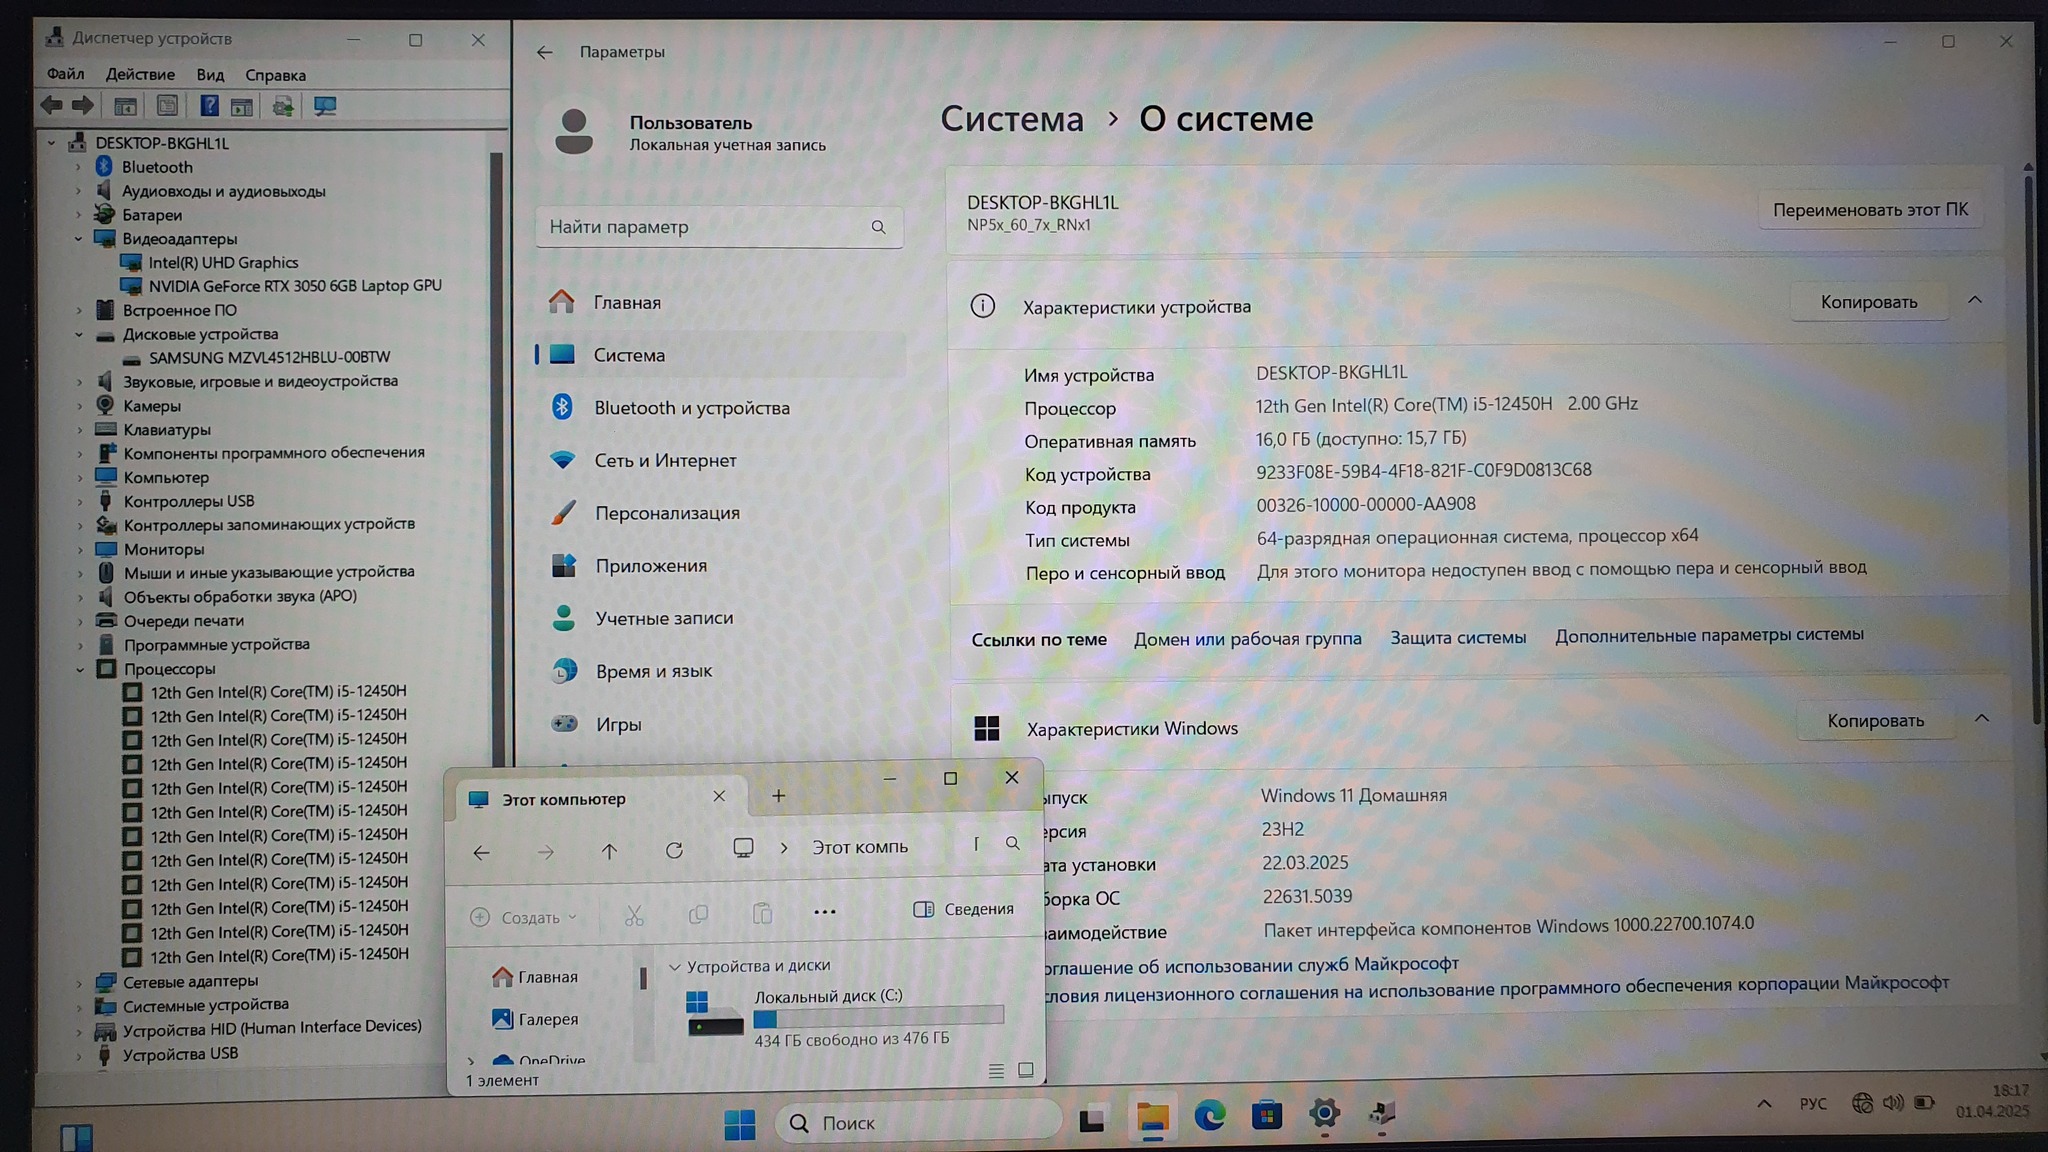
Task: Collapse the Процессоры tree node
Action: tap(80, 669)
